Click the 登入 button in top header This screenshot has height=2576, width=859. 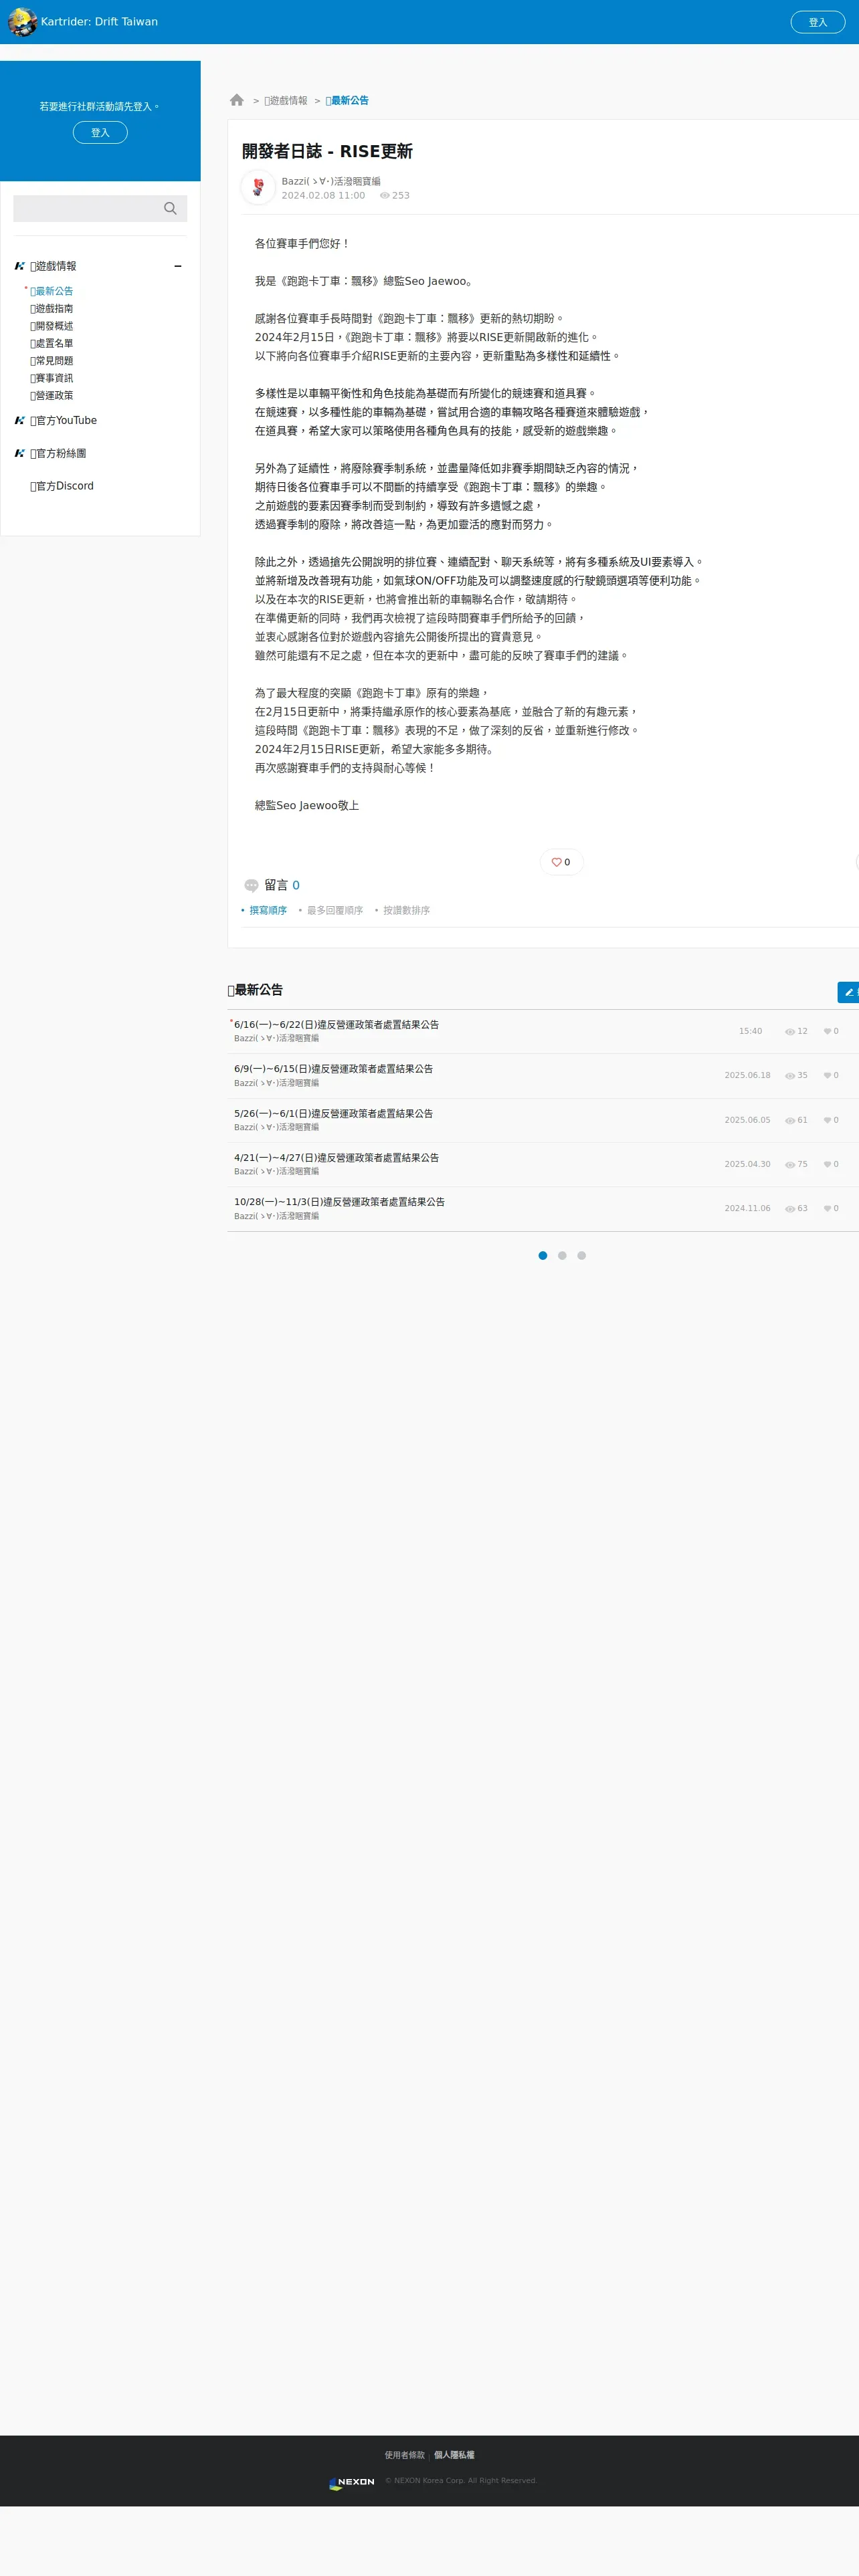(x=817, y=22)
